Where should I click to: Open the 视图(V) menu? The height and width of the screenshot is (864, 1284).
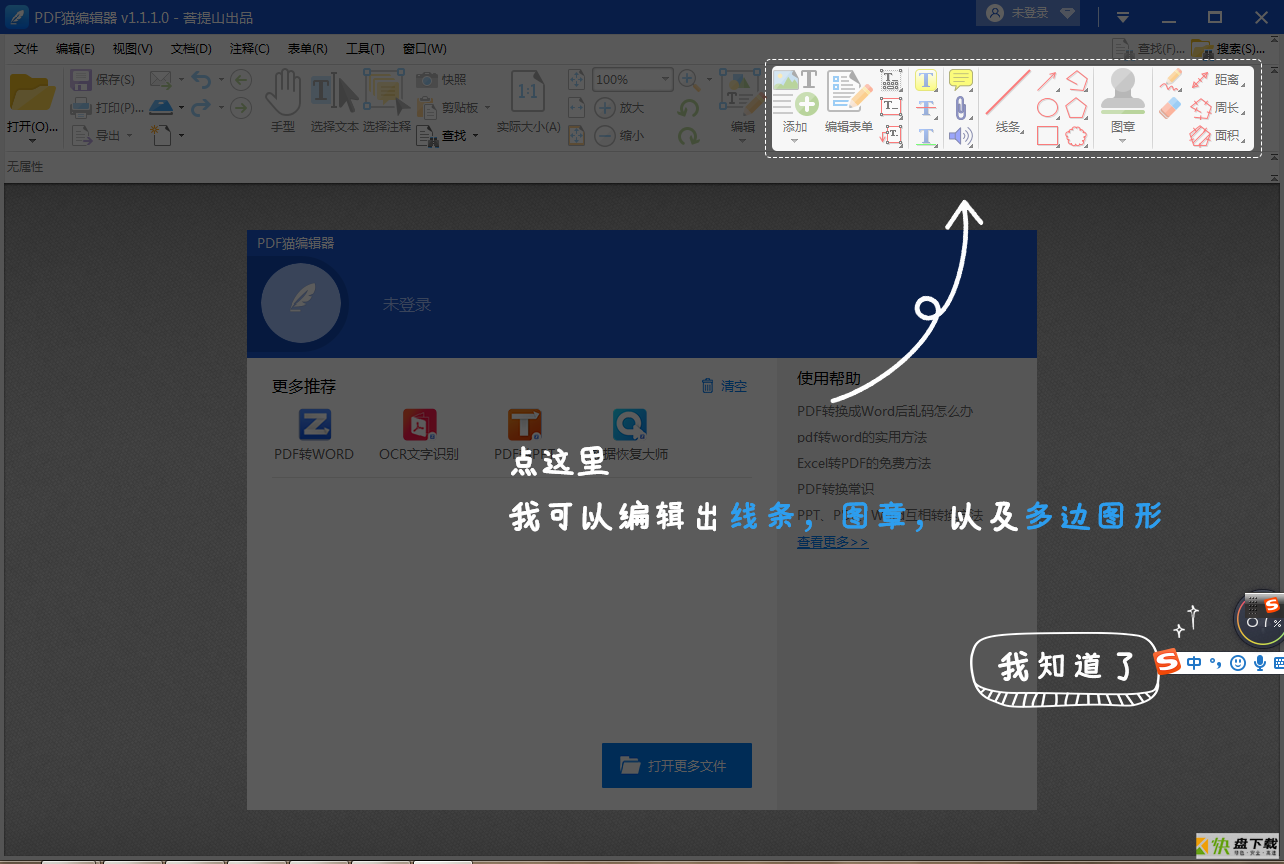point(133,49)
